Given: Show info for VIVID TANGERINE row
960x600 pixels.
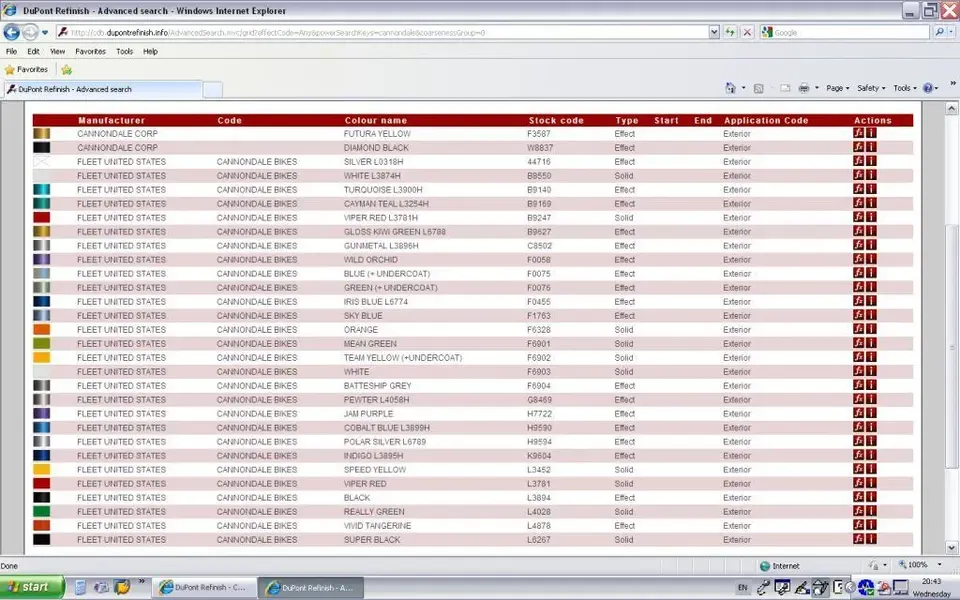Looking at the screenshot, I should 871,525.
